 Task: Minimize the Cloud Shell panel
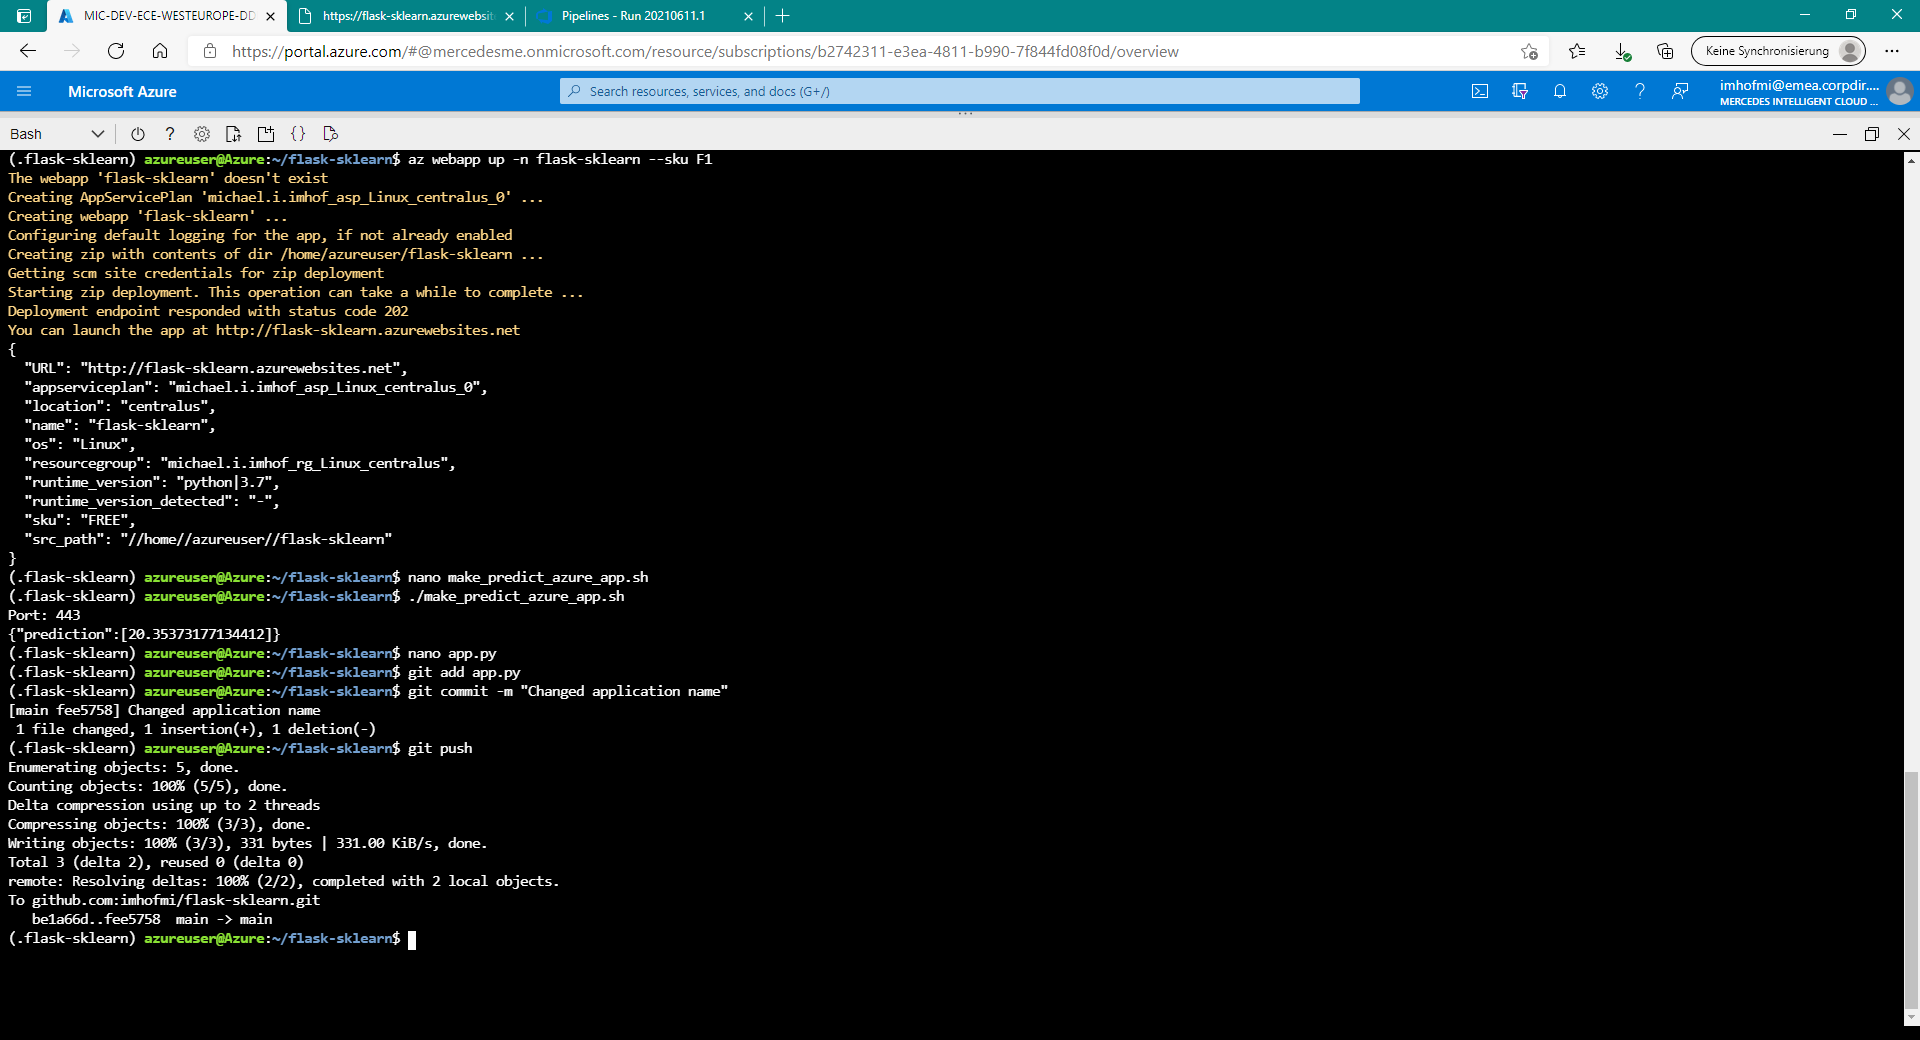pyautogui.click(x=1840, y=134)
